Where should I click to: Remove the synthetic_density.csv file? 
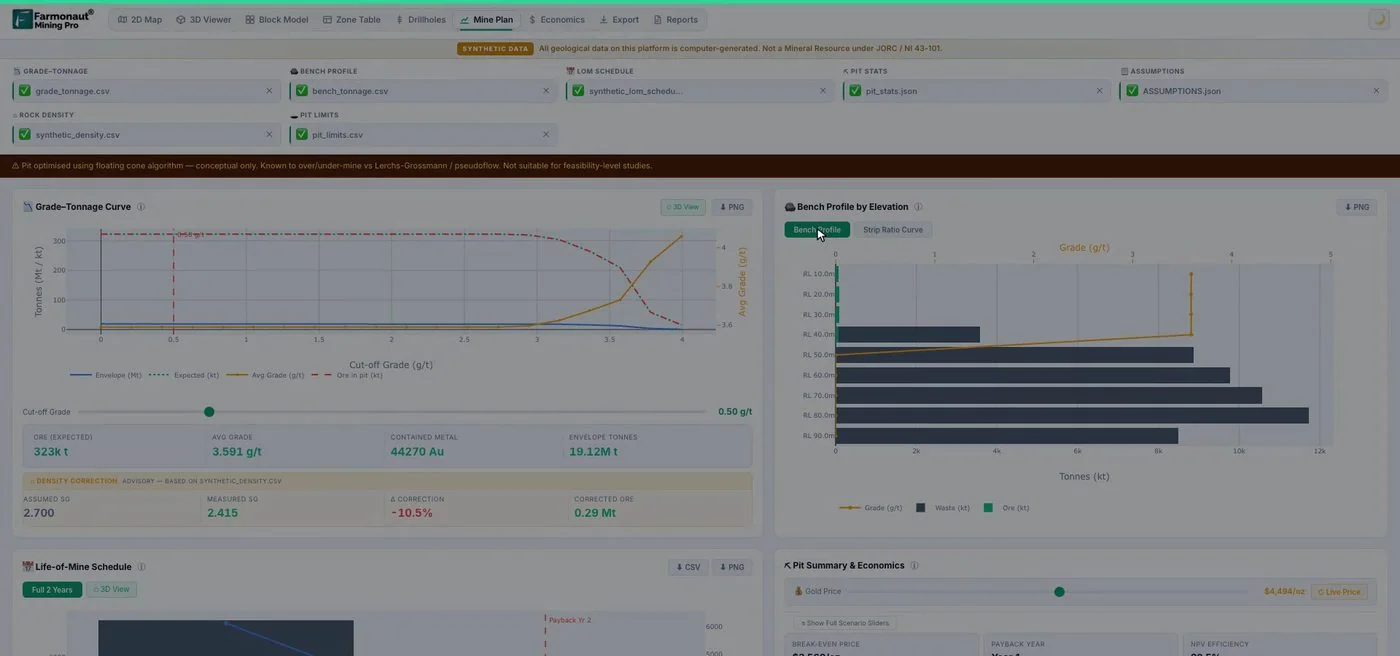(269, 134)
